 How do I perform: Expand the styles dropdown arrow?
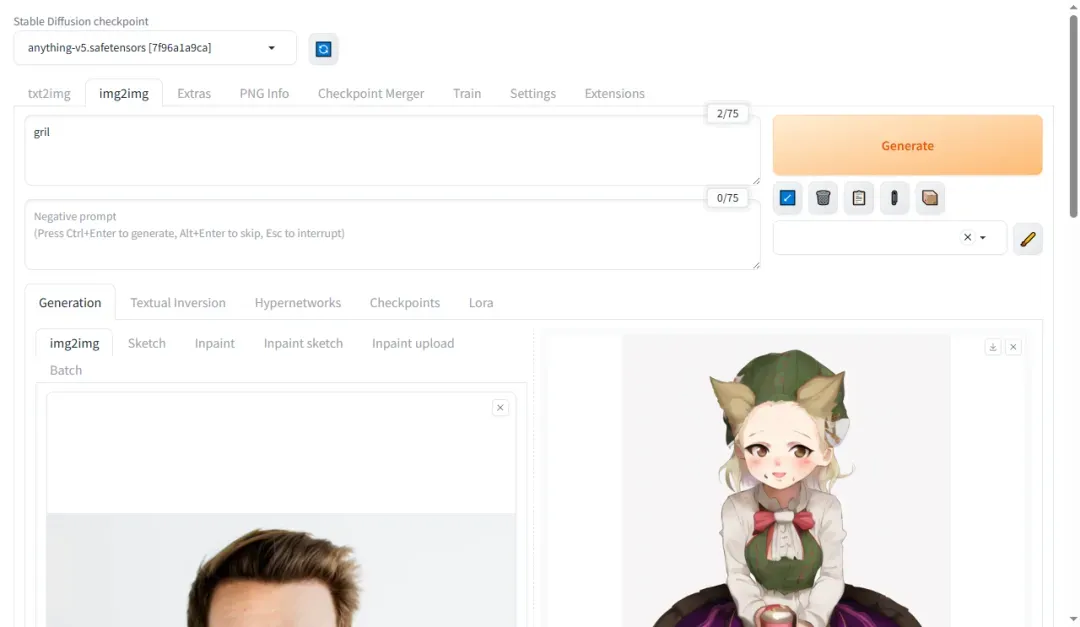[x=983, y=238]
